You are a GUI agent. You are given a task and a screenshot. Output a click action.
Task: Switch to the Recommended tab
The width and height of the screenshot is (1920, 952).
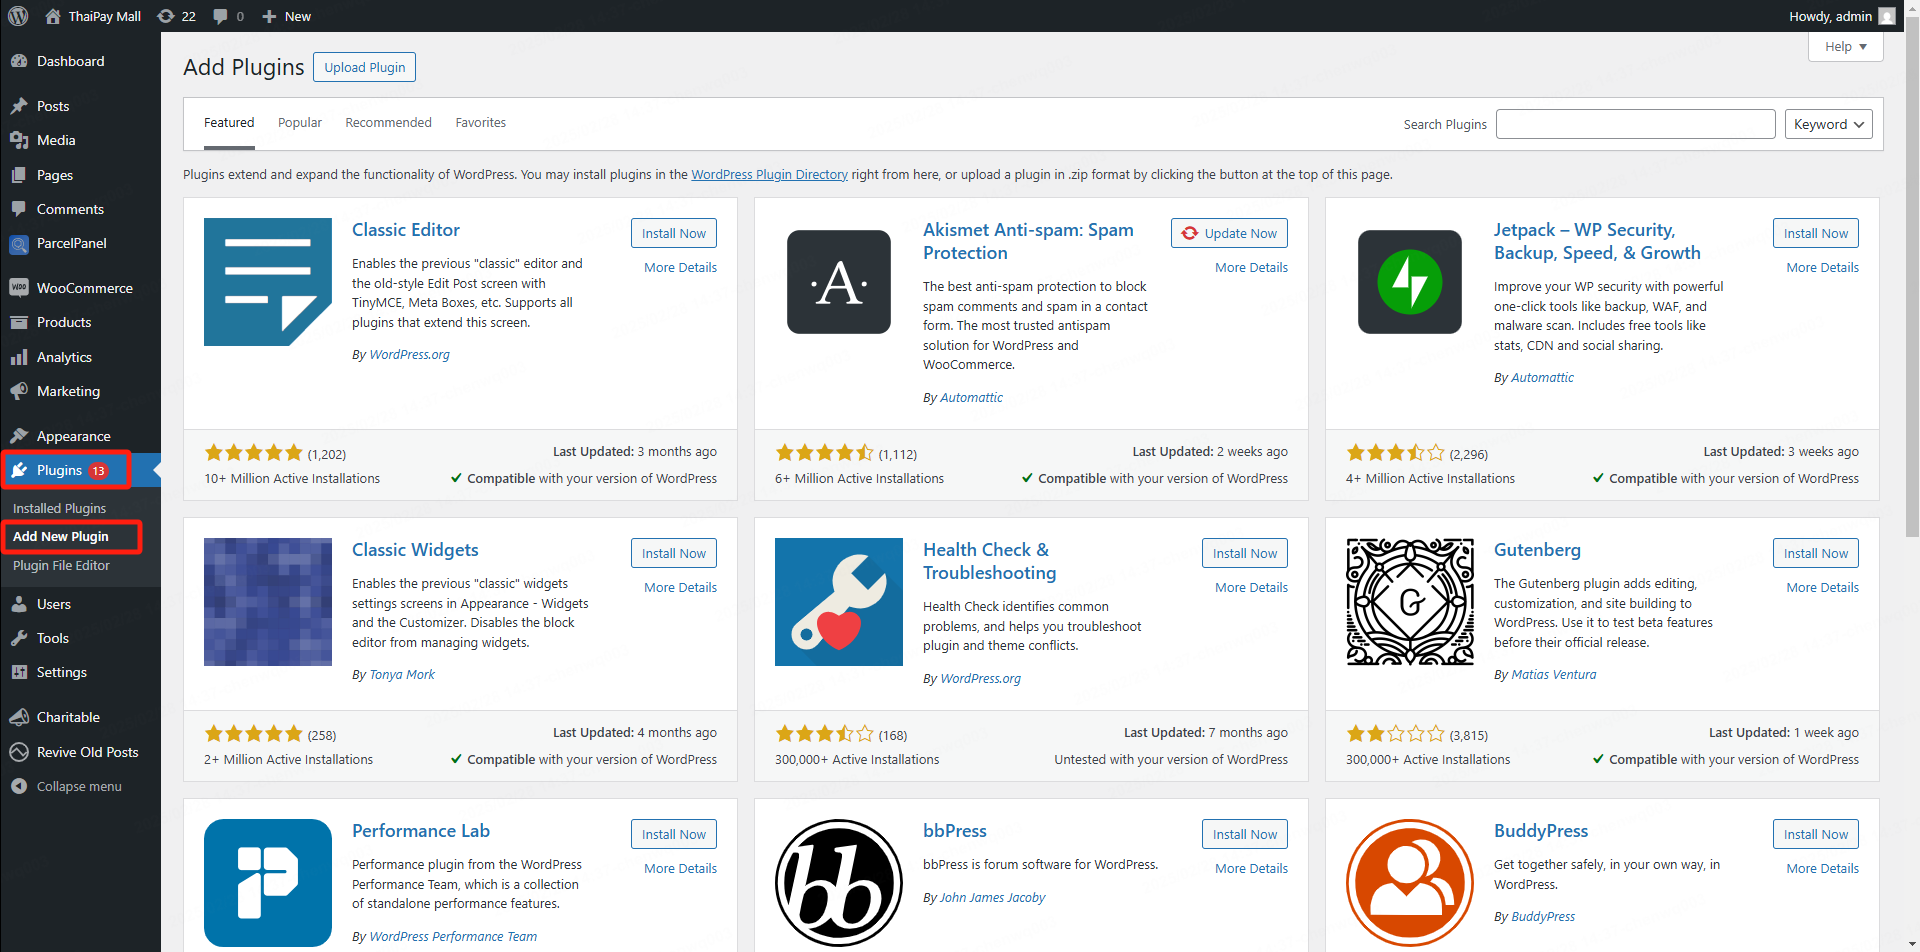point(388,122)
